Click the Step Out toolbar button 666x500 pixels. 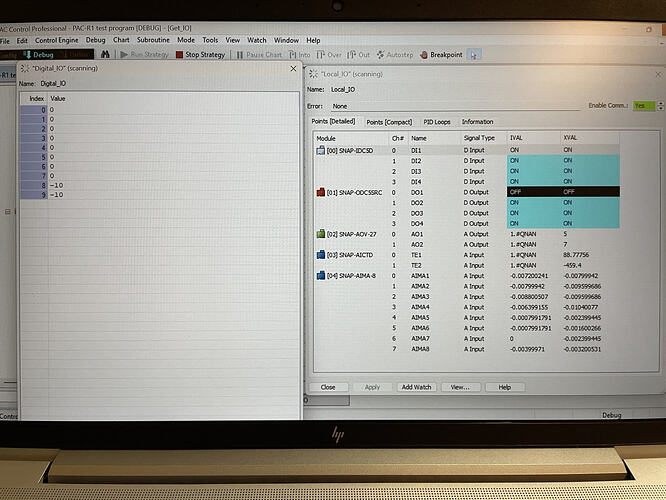point(358,55)
